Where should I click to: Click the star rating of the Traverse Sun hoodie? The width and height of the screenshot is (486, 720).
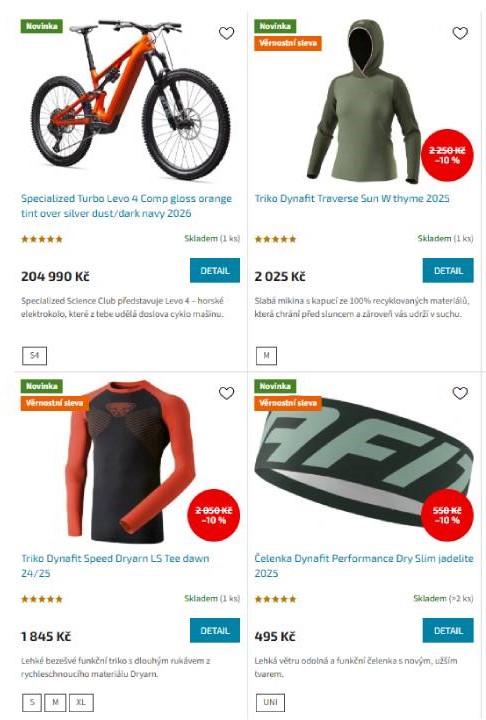(x=276, y=239)
